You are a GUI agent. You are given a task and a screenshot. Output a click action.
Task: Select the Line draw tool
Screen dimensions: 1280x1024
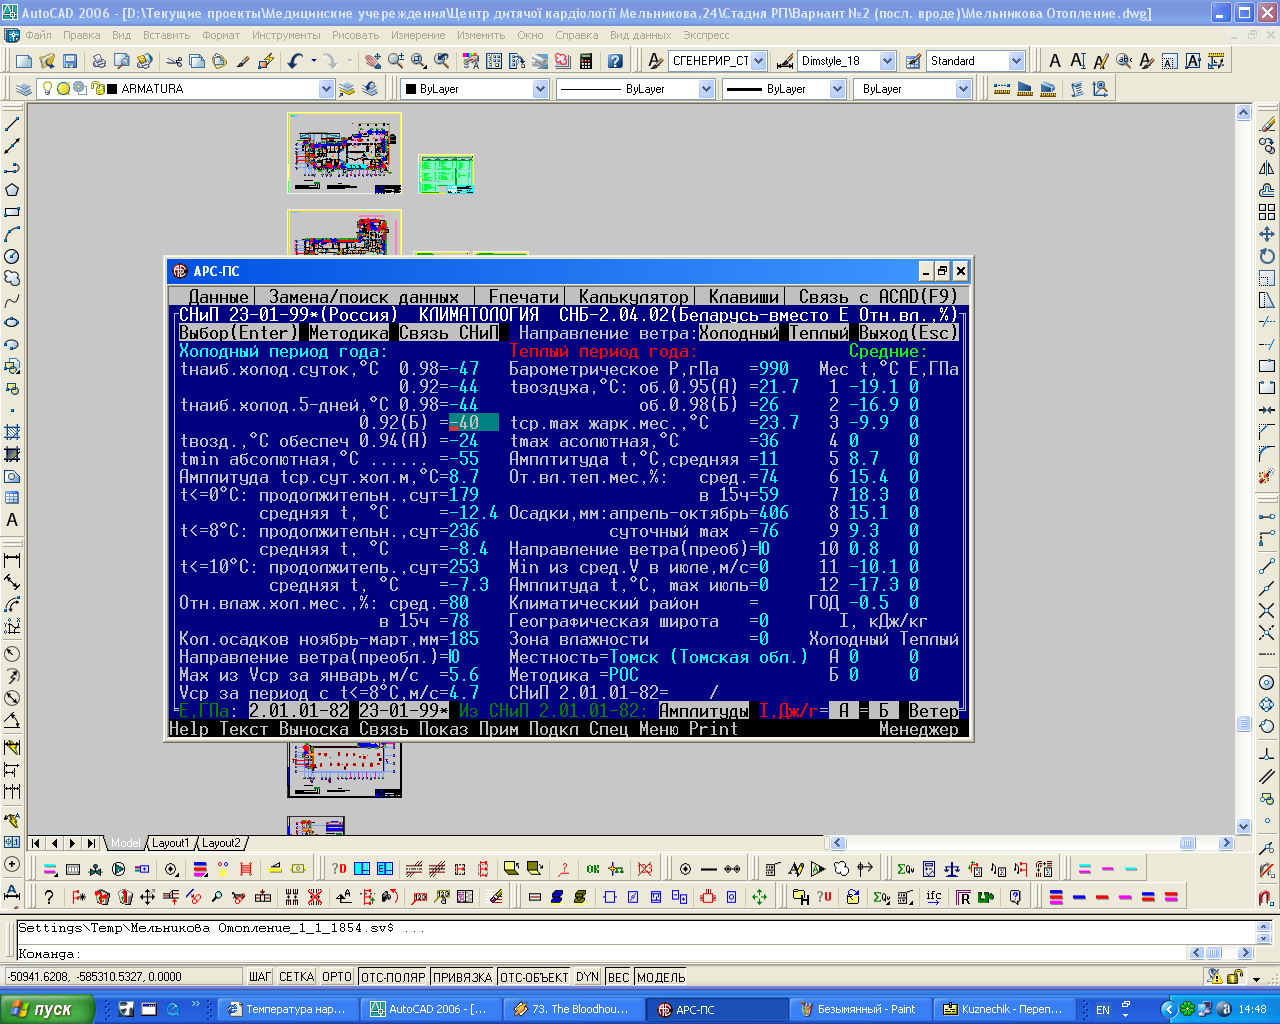pyautogui.click(x=12, y=124)
